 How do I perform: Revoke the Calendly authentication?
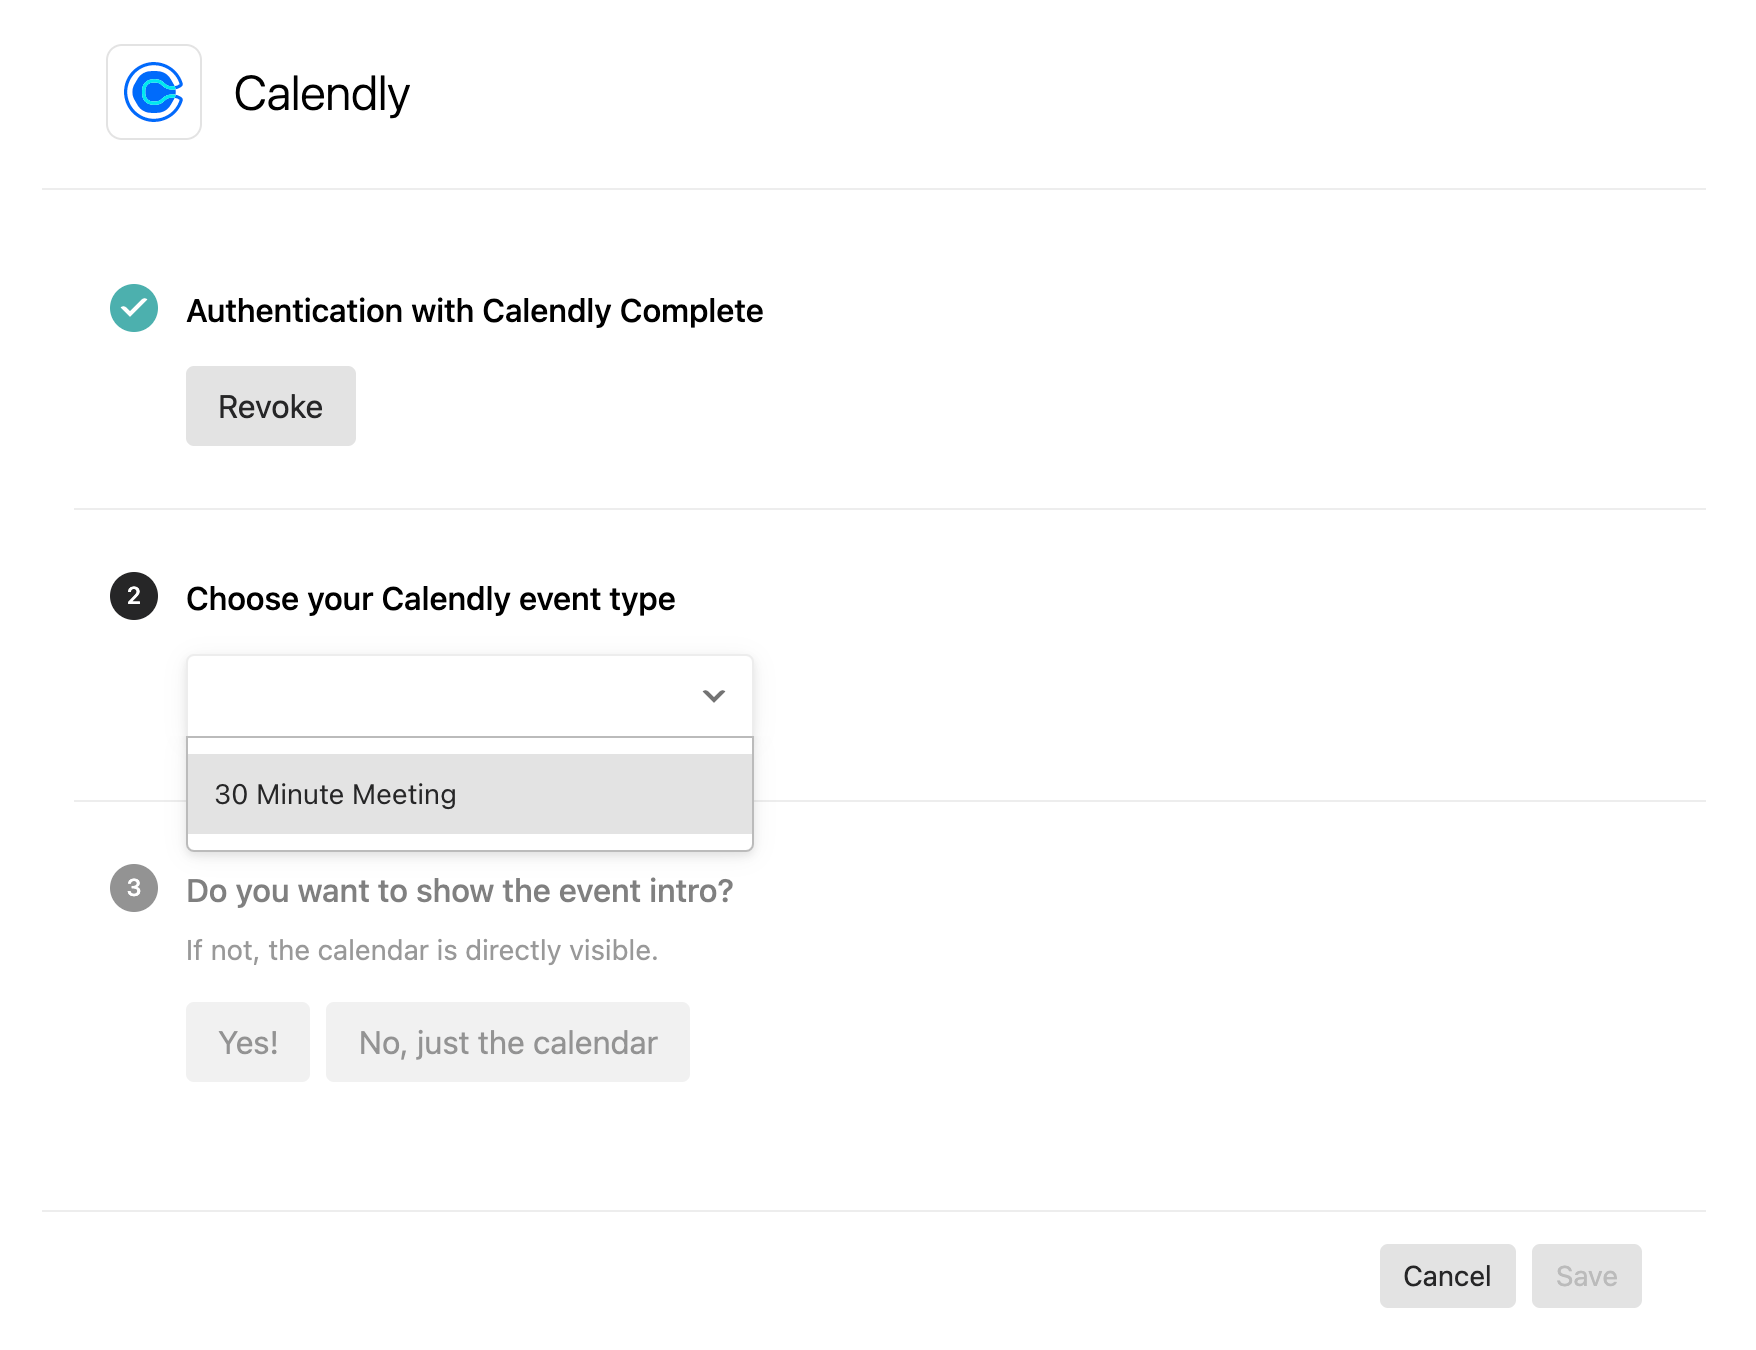point(271,406)
